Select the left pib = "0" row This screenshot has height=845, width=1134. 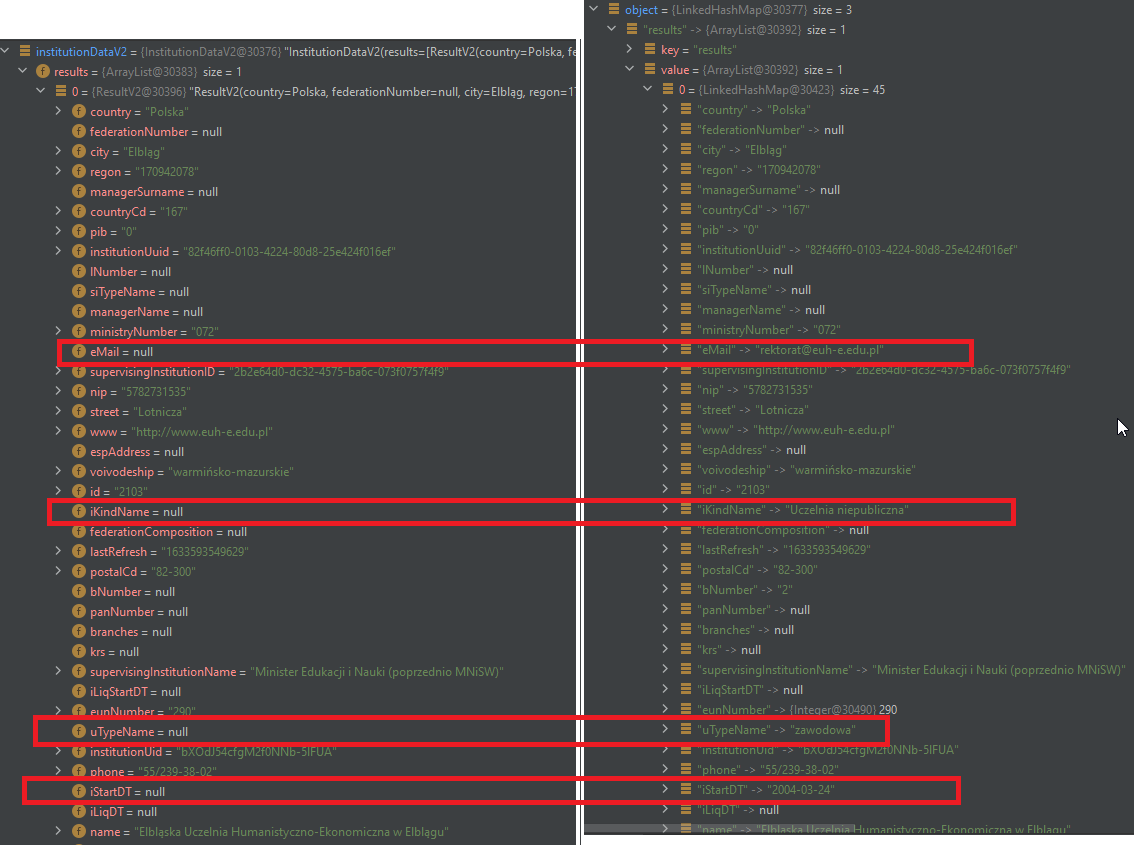click(289, 232)
